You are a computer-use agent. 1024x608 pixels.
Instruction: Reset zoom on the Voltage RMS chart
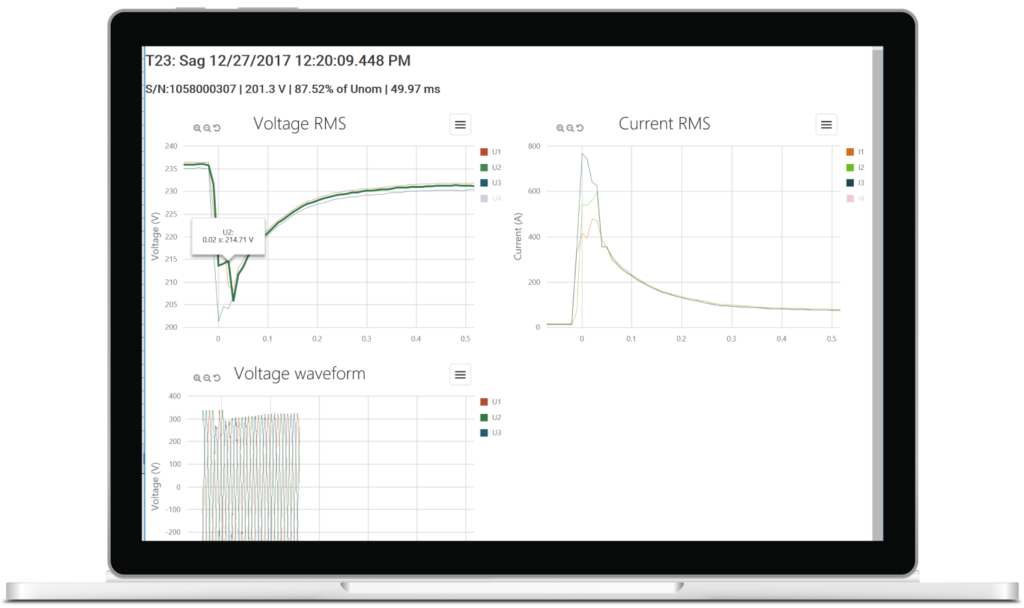(217, 129)
